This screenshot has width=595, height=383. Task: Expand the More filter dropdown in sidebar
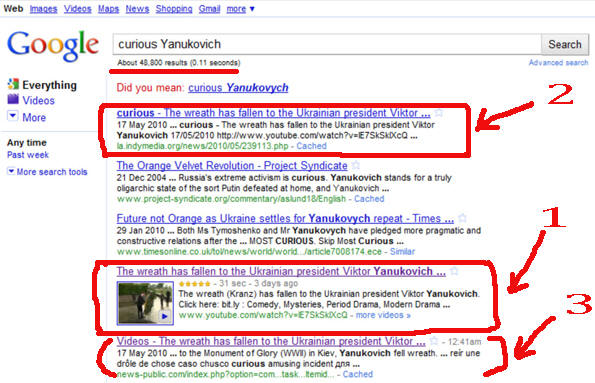click(x=13, y=115)
